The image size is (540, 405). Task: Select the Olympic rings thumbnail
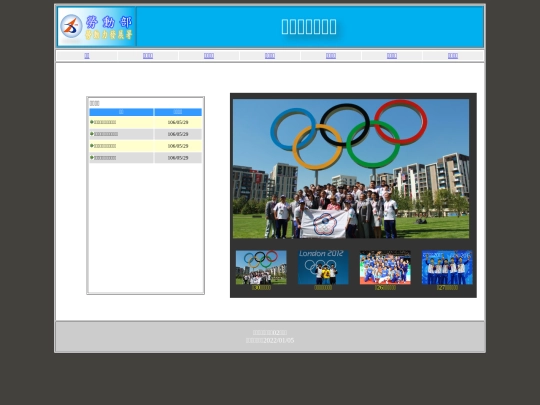pos(261,267)
